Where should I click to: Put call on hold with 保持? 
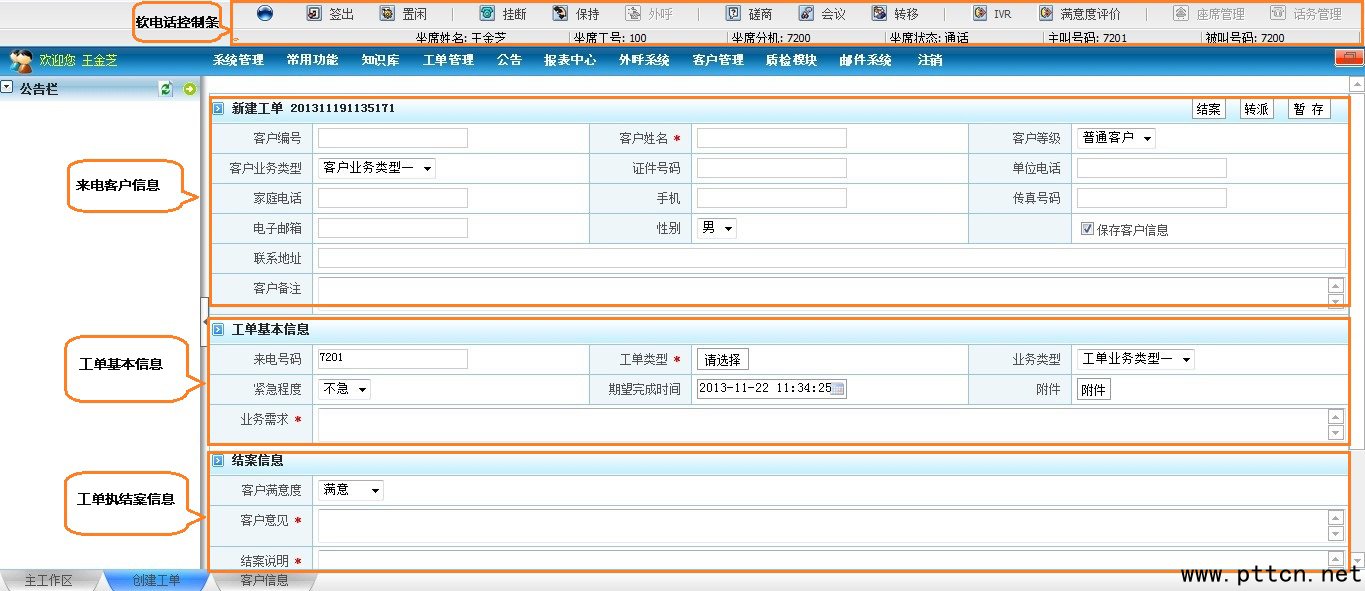560,14
